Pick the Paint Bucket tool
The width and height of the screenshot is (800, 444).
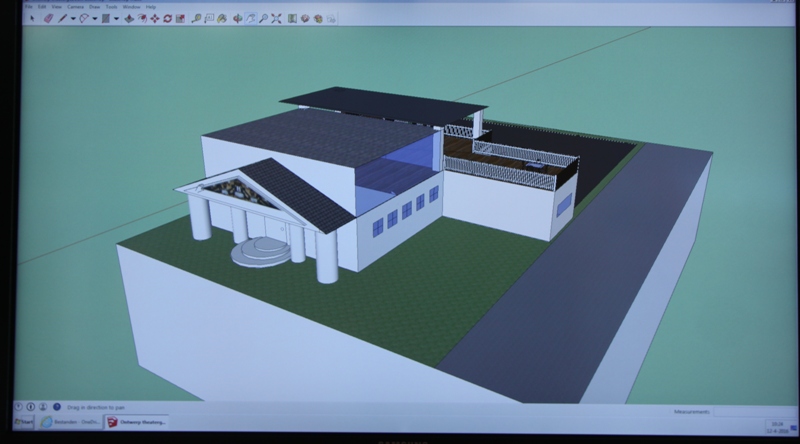223,18
